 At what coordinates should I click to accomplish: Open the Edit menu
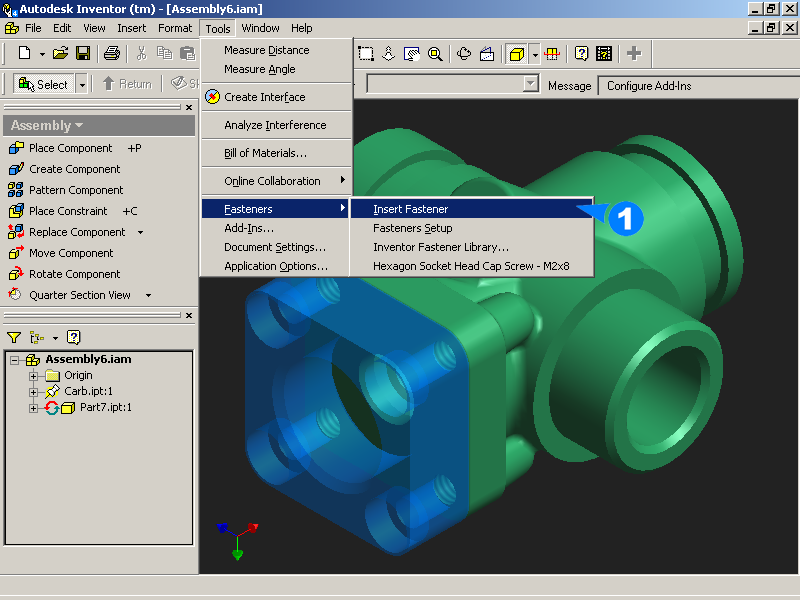click(x=62, y=28)
